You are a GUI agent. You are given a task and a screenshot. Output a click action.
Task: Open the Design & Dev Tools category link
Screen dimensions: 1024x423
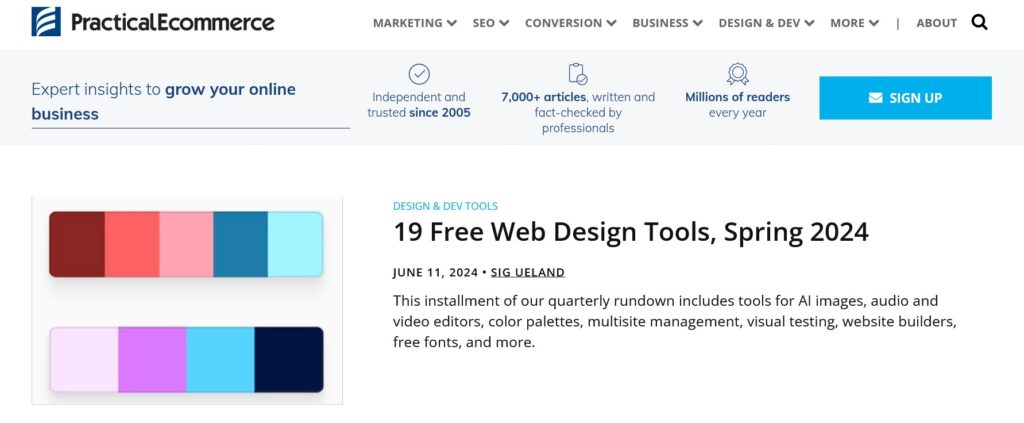(445, 206)
